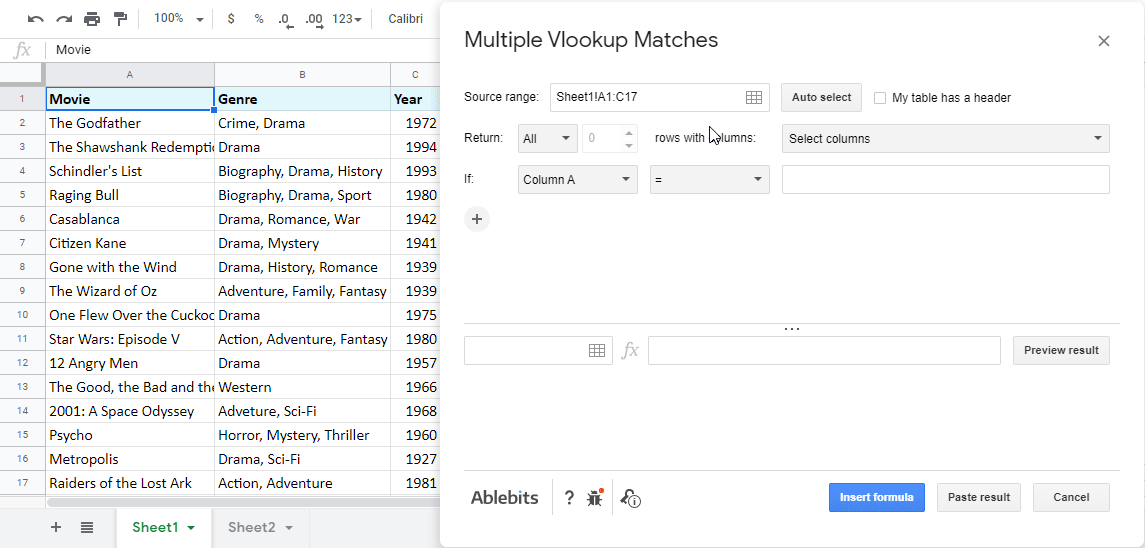Open the range picker in the Source range field
Screen dimensions: 1145x548
[754, 97]
